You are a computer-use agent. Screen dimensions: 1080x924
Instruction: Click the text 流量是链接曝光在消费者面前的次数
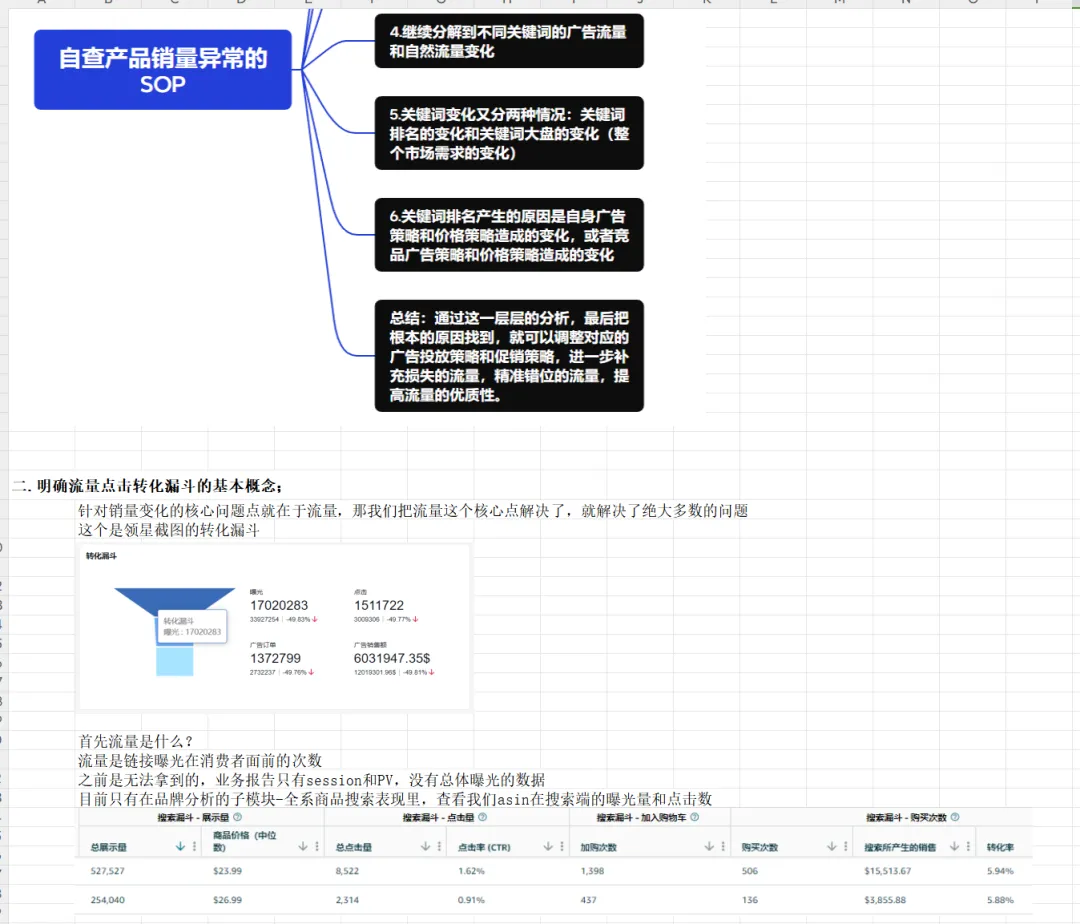pyautogui.click(x=200, y=761)
